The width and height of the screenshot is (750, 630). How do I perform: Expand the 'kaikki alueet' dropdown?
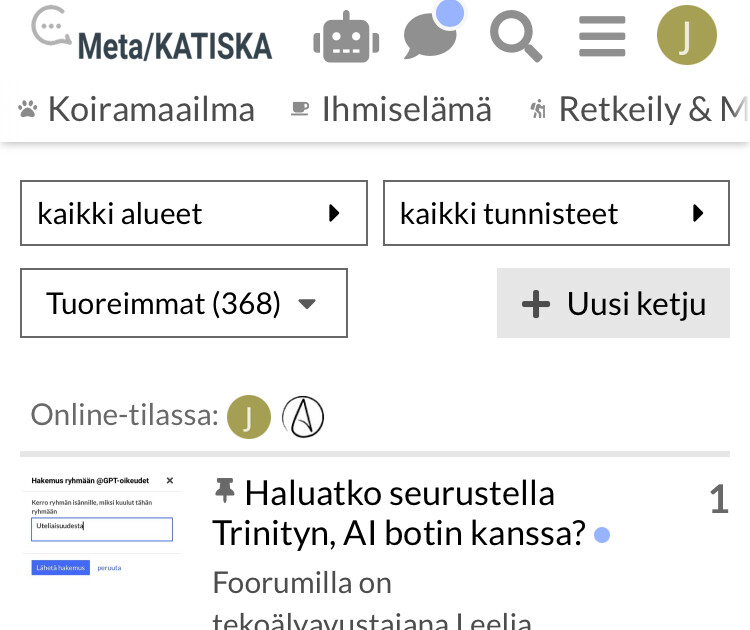(x=194, y=213)
